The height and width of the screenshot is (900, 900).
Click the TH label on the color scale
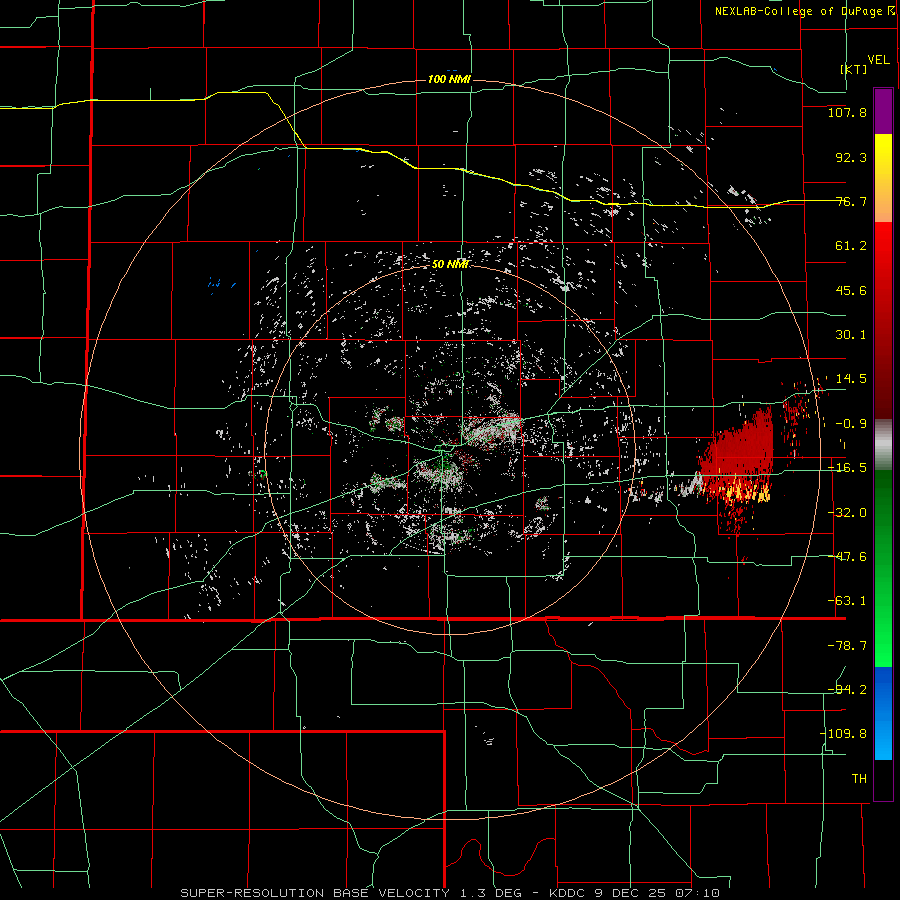(859, 779)
